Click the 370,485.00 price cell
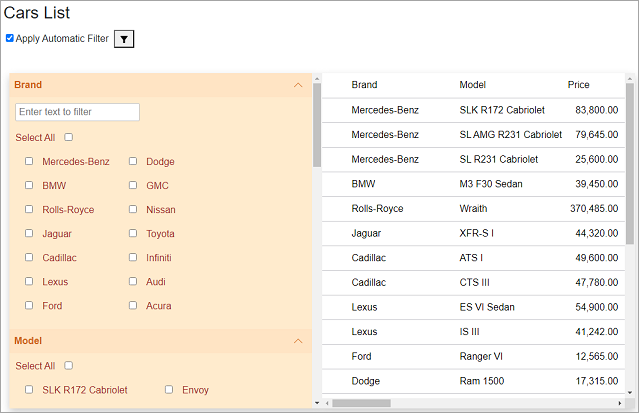639x413 pixels. [x=594, y=209]
